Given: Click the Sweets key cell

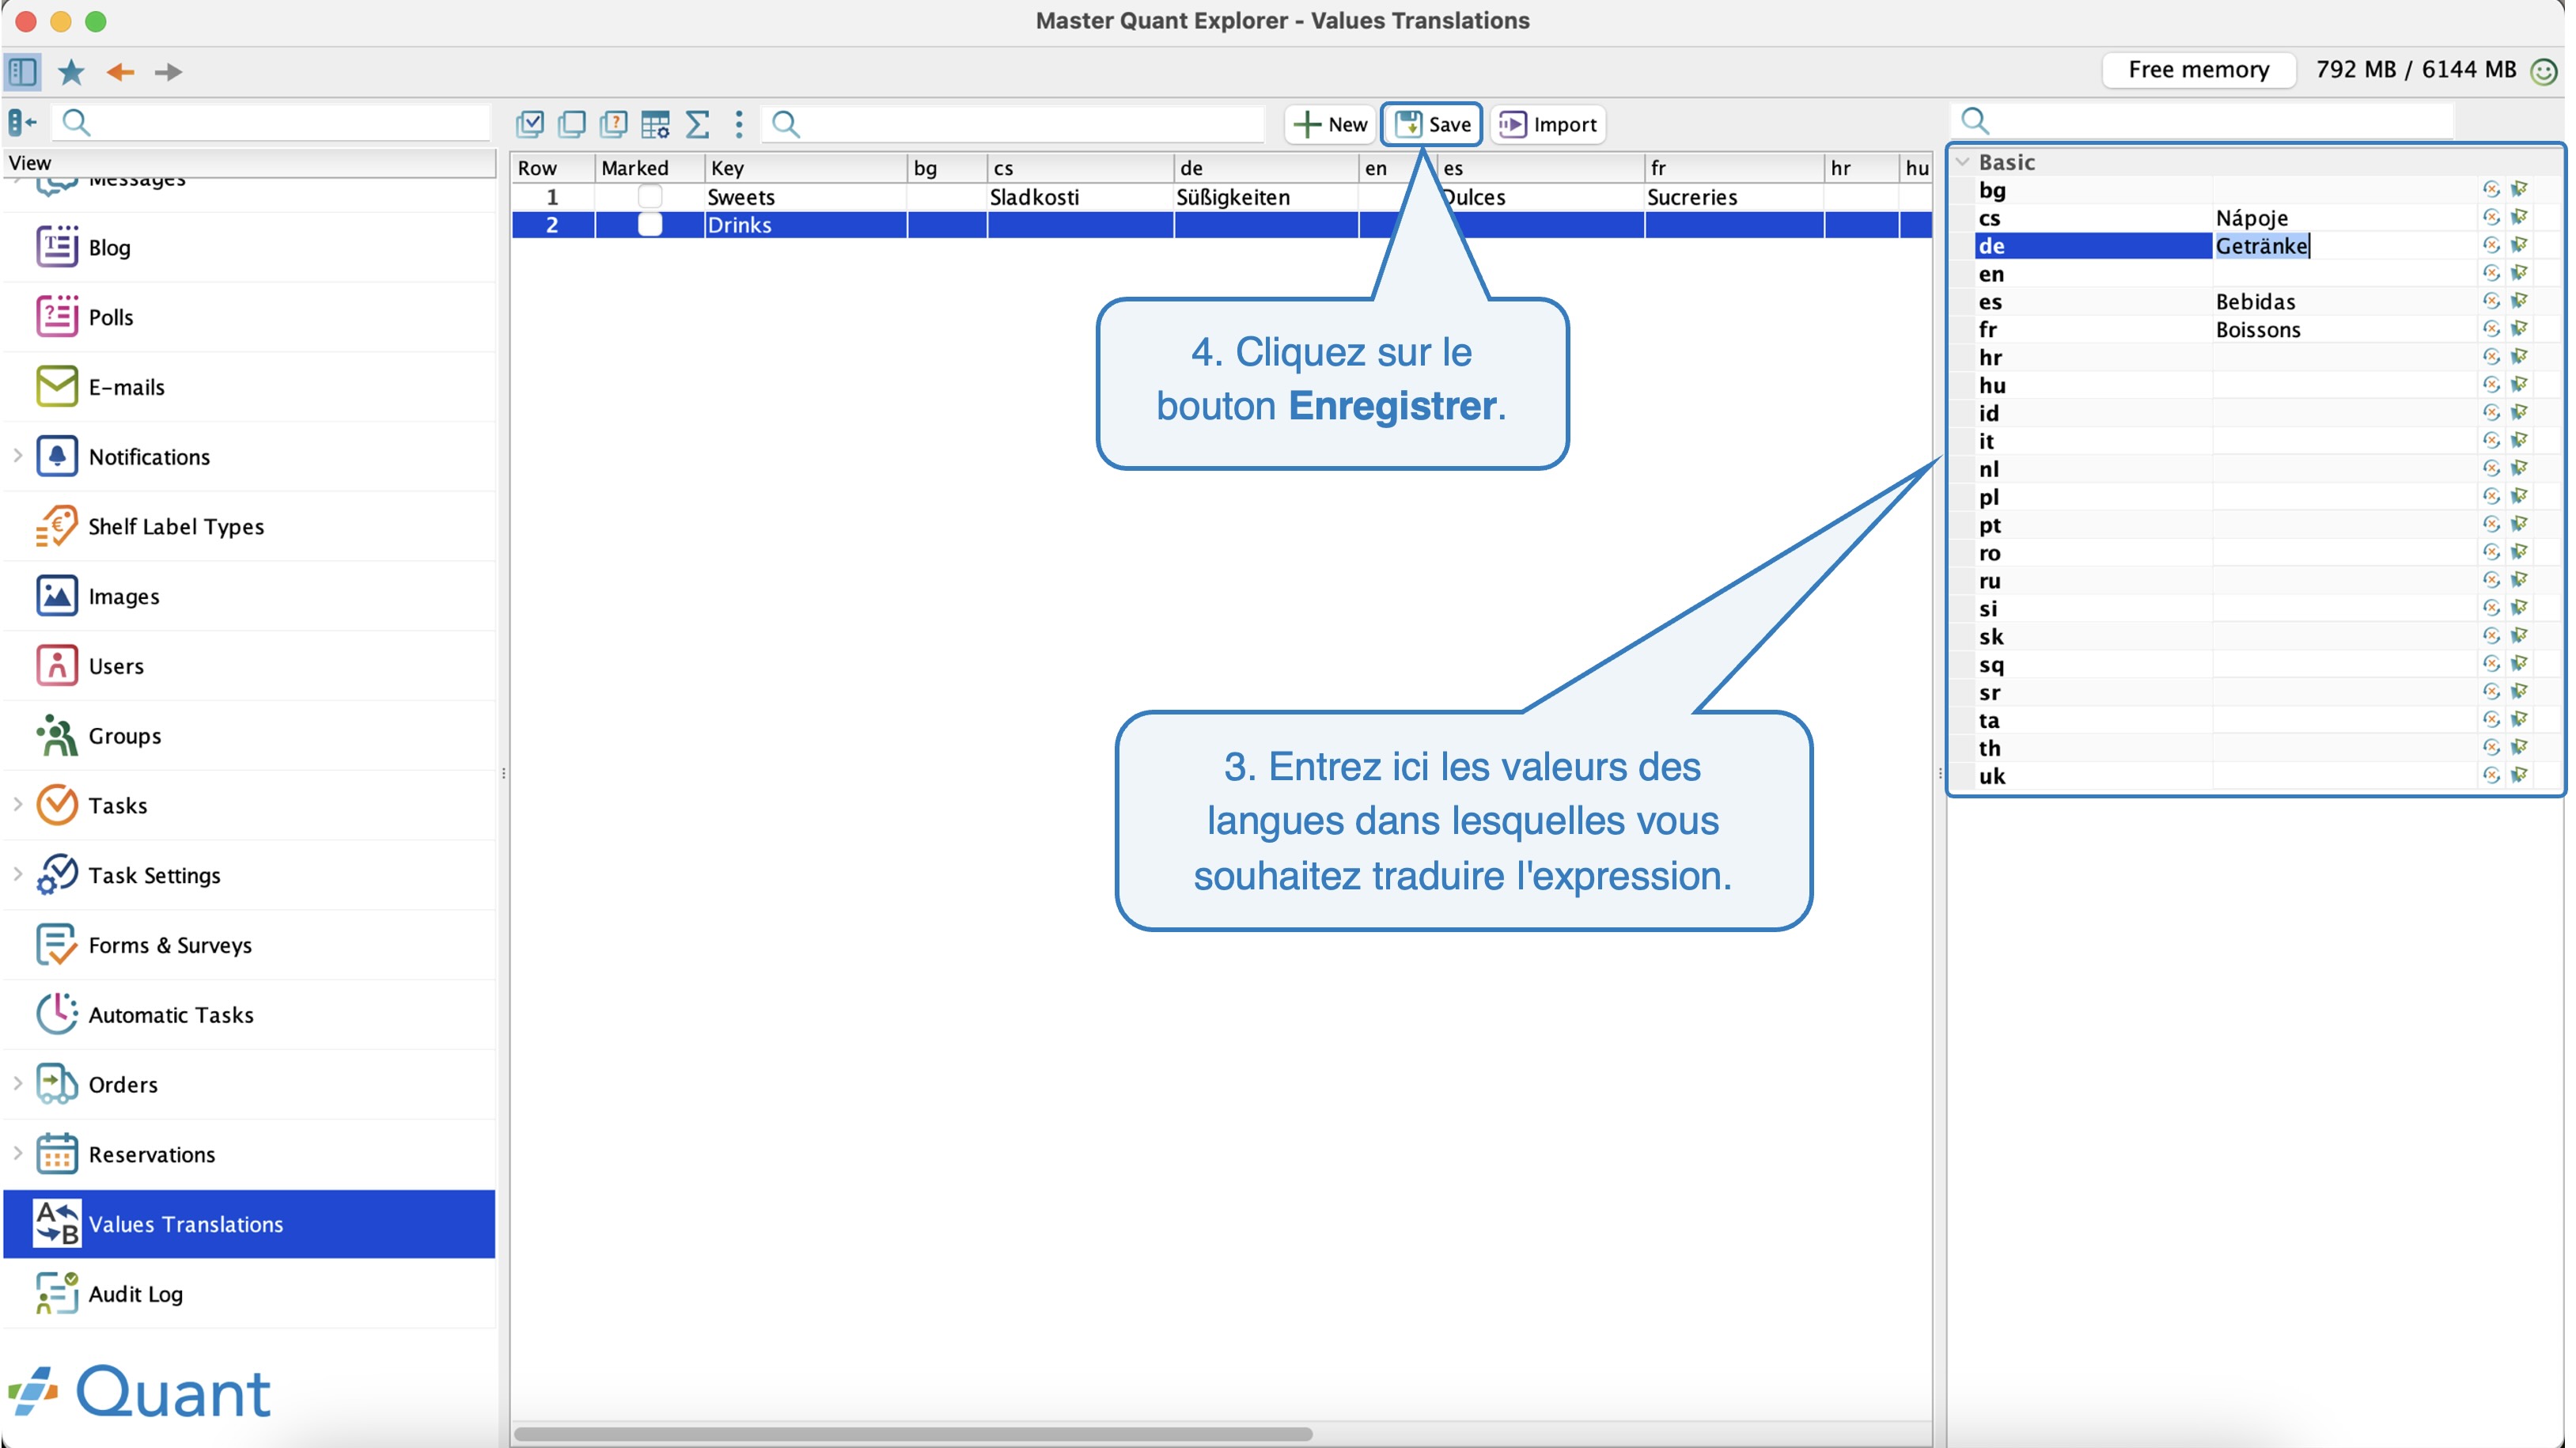Looking at the screenshot, I should [x=805, y=197].
